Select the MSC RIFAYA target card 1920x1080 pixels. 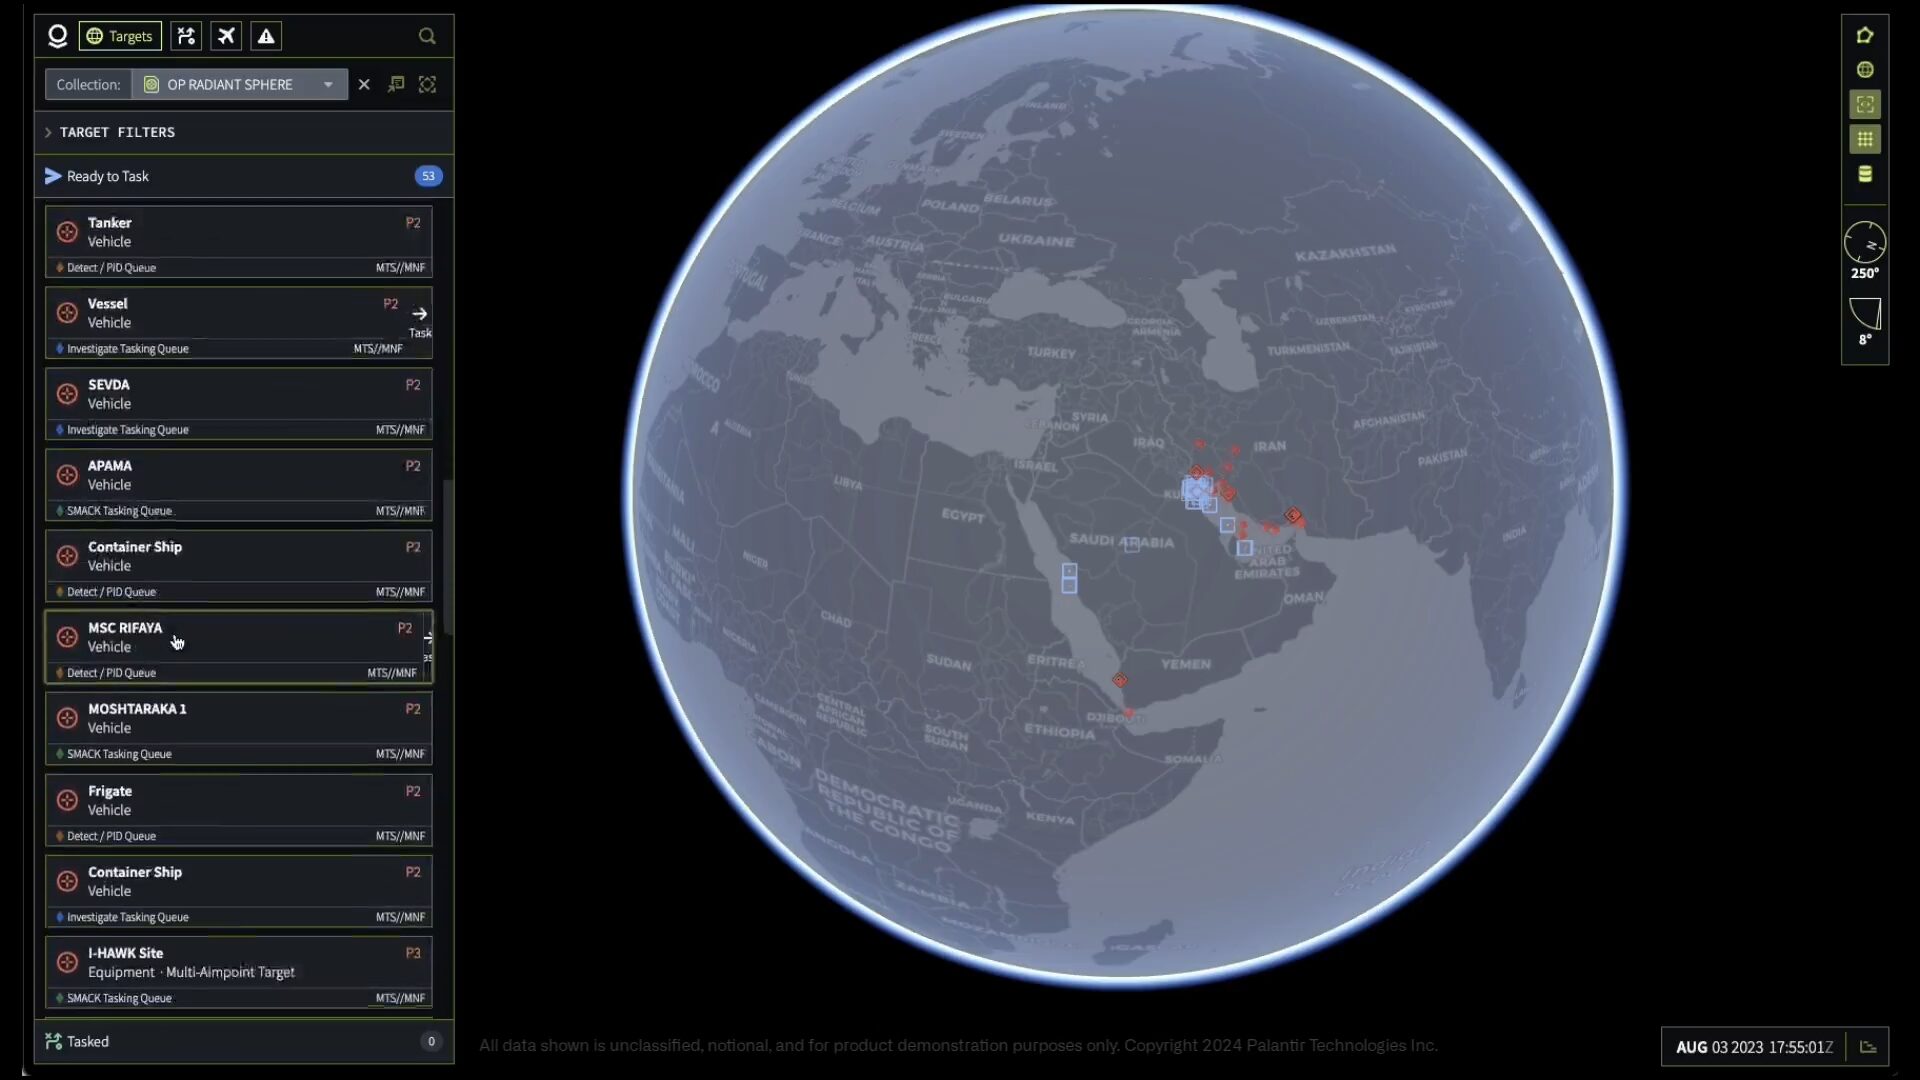[238, 646]
